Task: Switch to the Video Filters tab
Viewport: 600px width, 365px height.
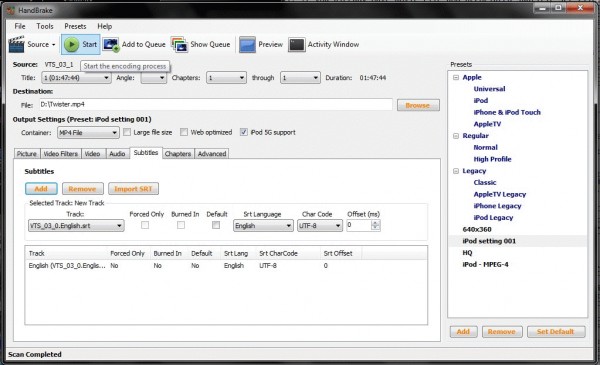Action: tap(60, 154)
